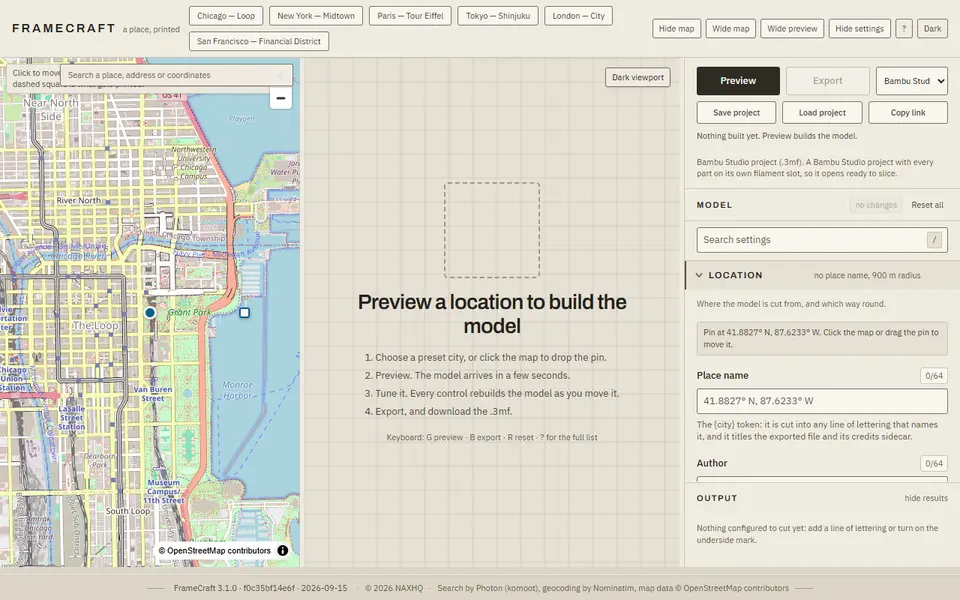Click the Export button
The height and width of the screenshot is (600, 960).
coord(827,81)
